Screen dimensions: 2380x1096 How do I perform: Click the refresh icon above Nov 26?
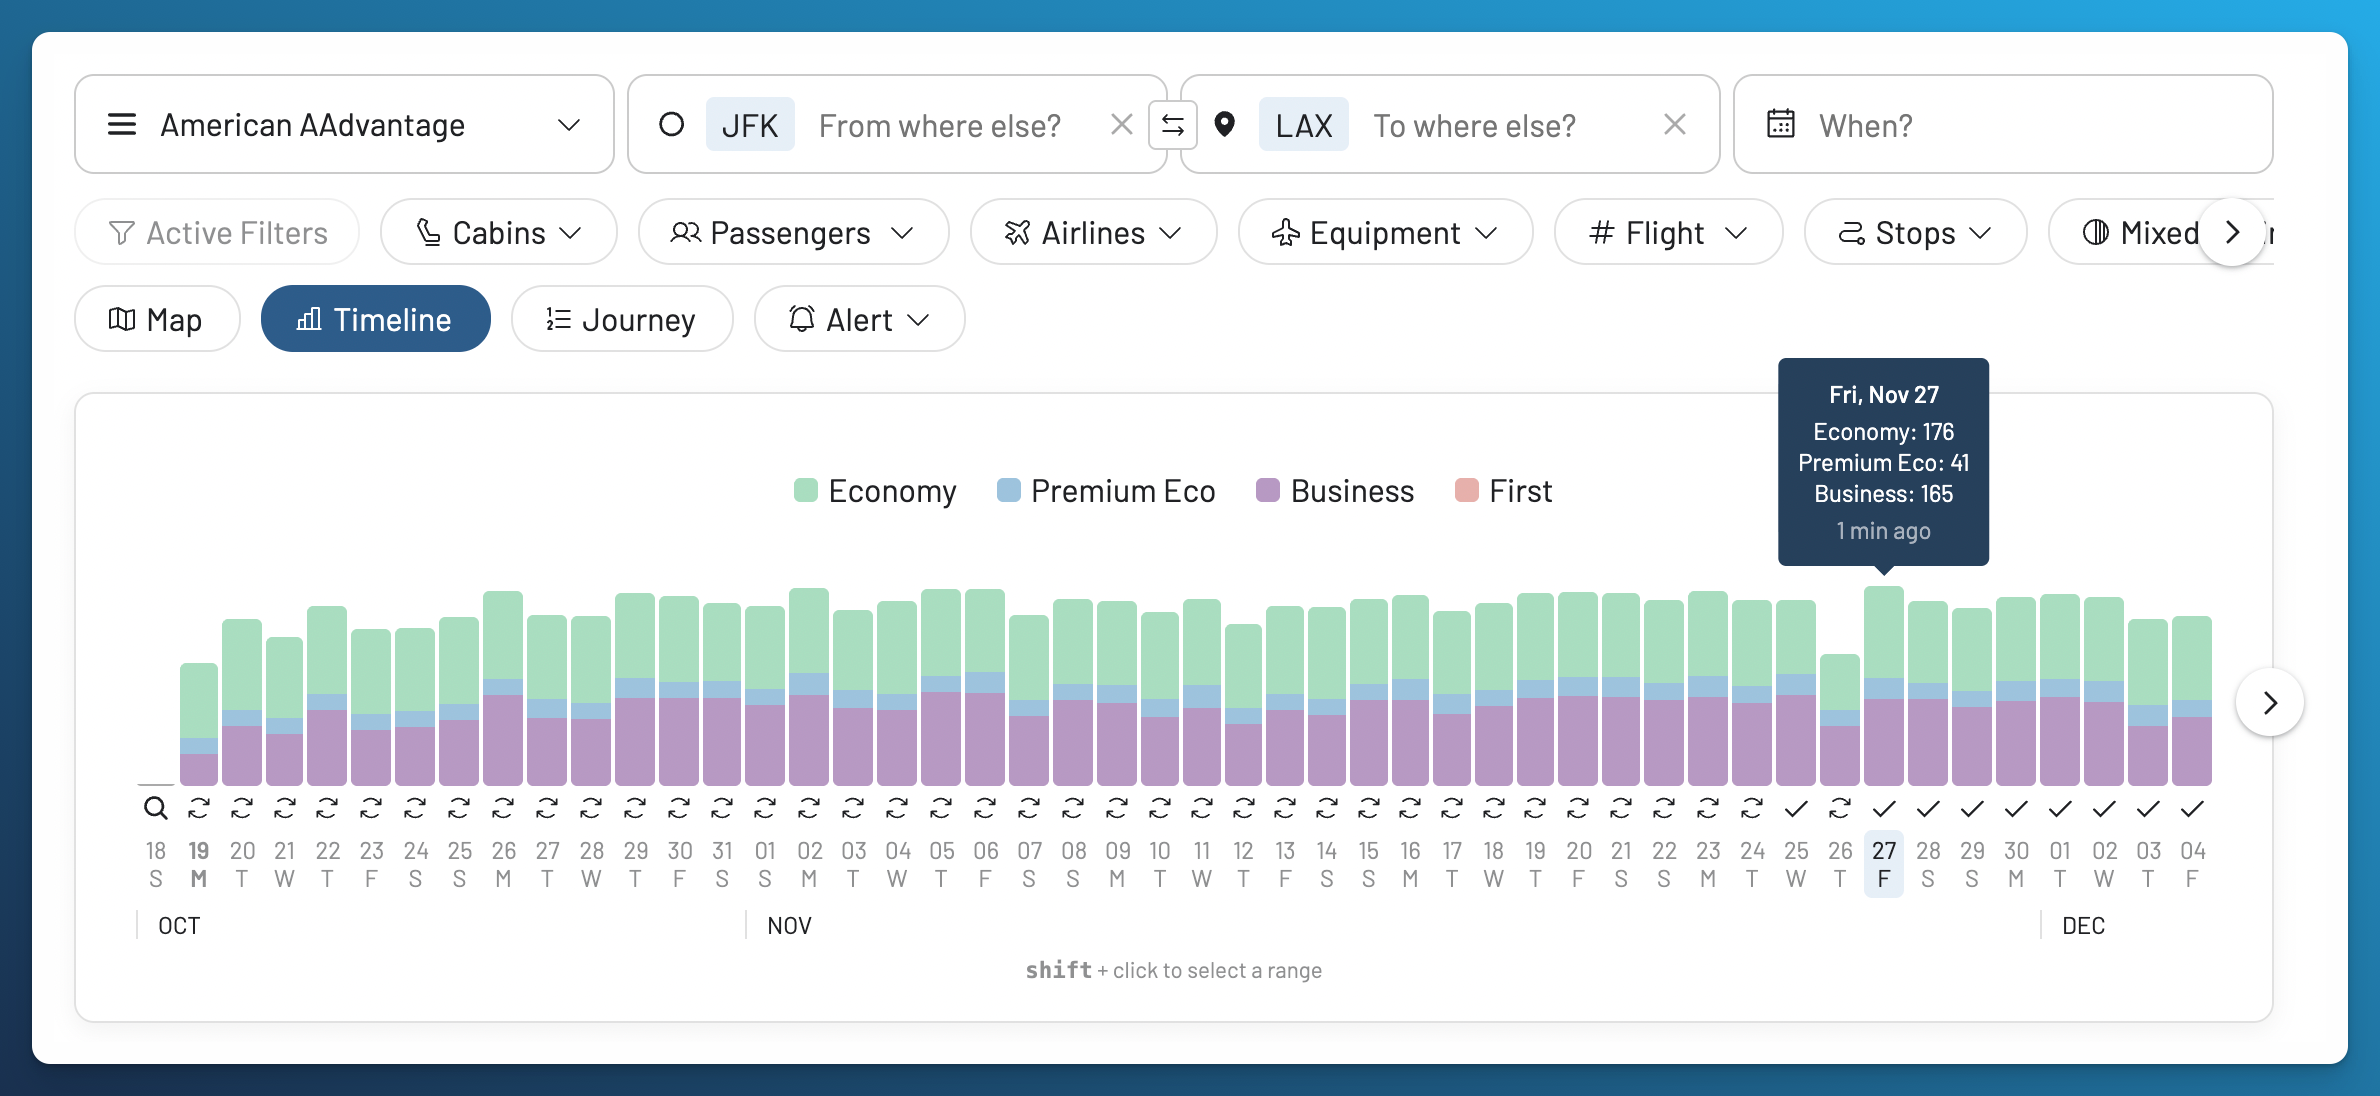click(1840, 808)
